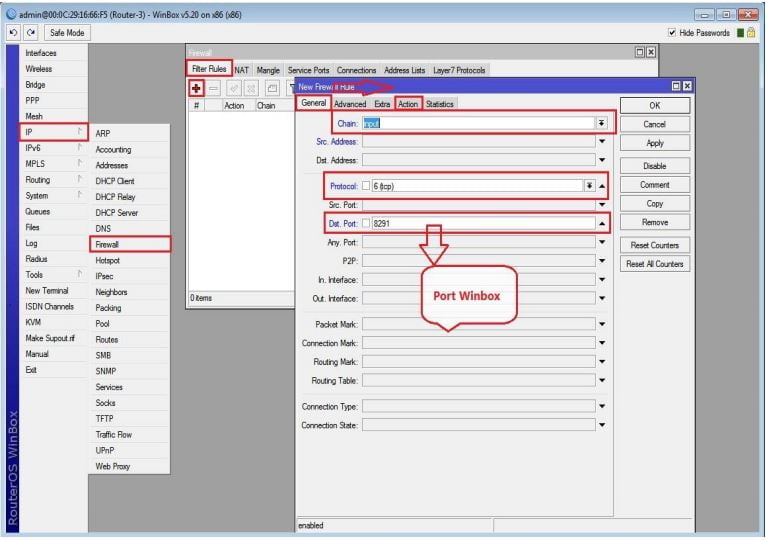Click the comment icon in Firewall toolbar
766x540 pixels.
(273, 89)
